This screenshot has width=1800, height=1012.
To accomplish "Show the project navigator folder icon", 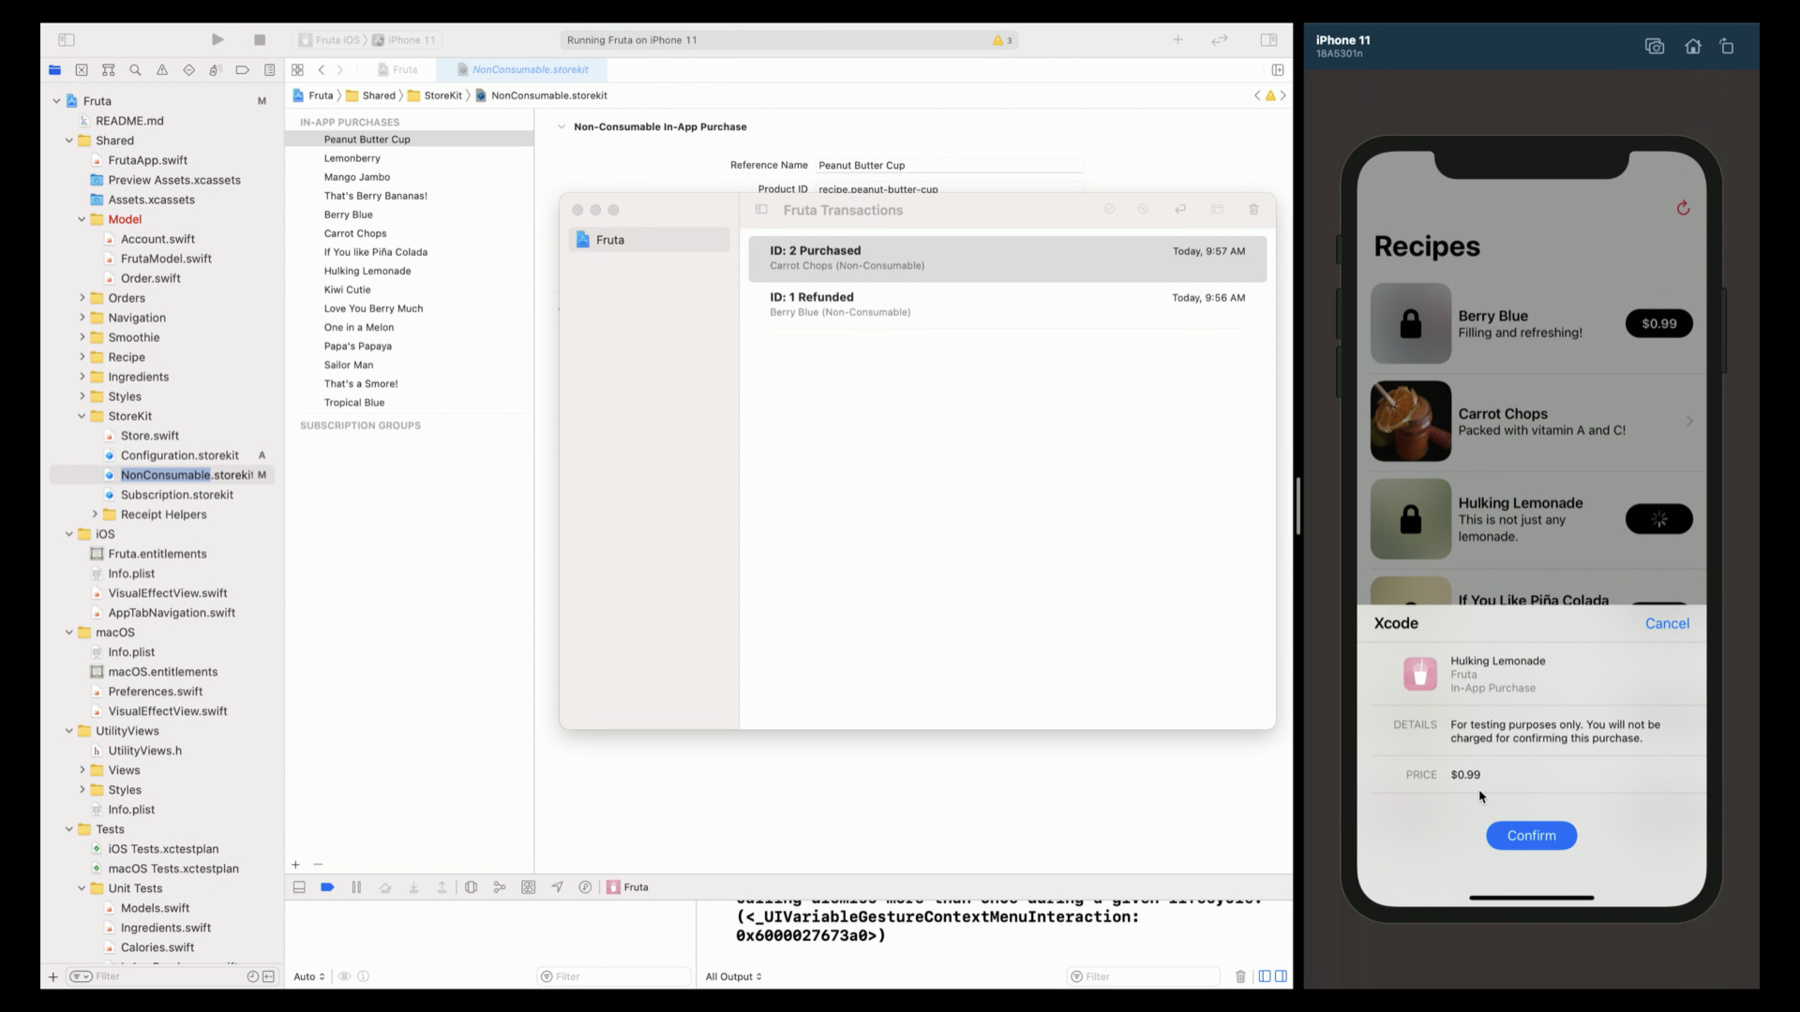I will [x=55, y=70].
